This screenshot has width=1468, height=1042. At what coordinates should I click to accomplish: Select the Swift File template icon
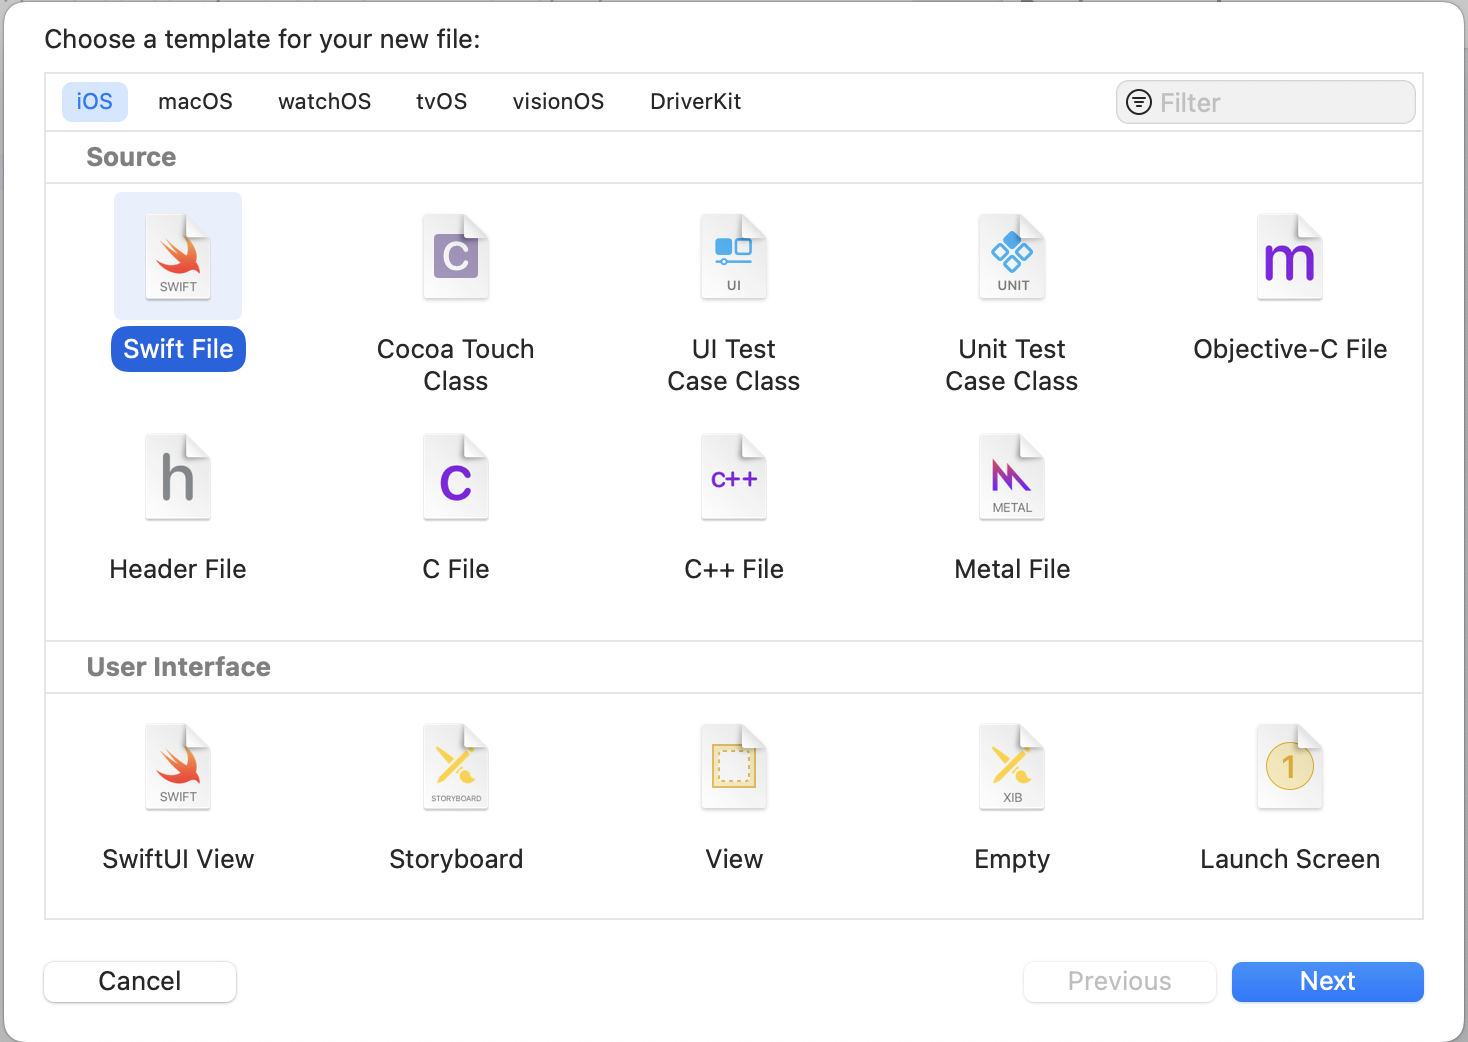click(x=178, y=256)
